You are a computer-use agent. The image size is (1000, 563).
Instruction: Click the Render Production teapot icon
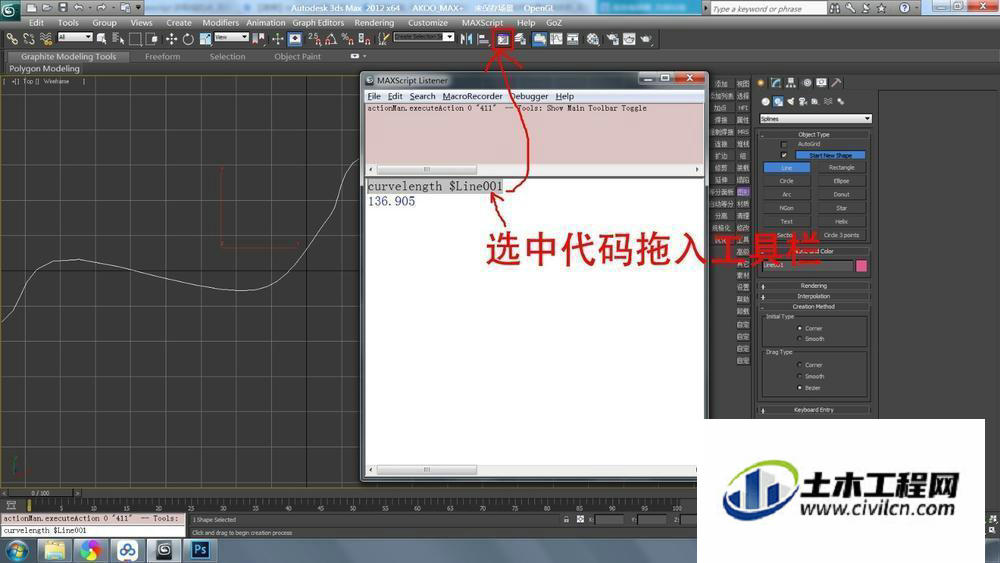(x=646, y=40)
